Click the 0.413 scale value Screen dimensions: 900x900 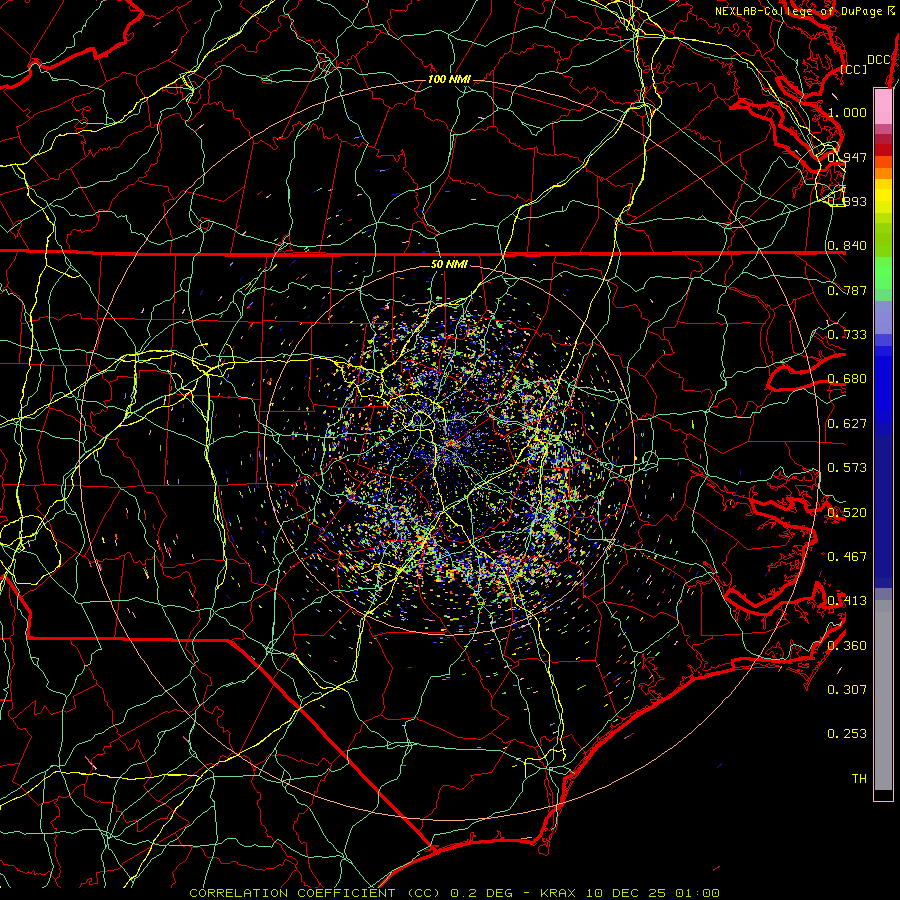click(x=847, y=601)
